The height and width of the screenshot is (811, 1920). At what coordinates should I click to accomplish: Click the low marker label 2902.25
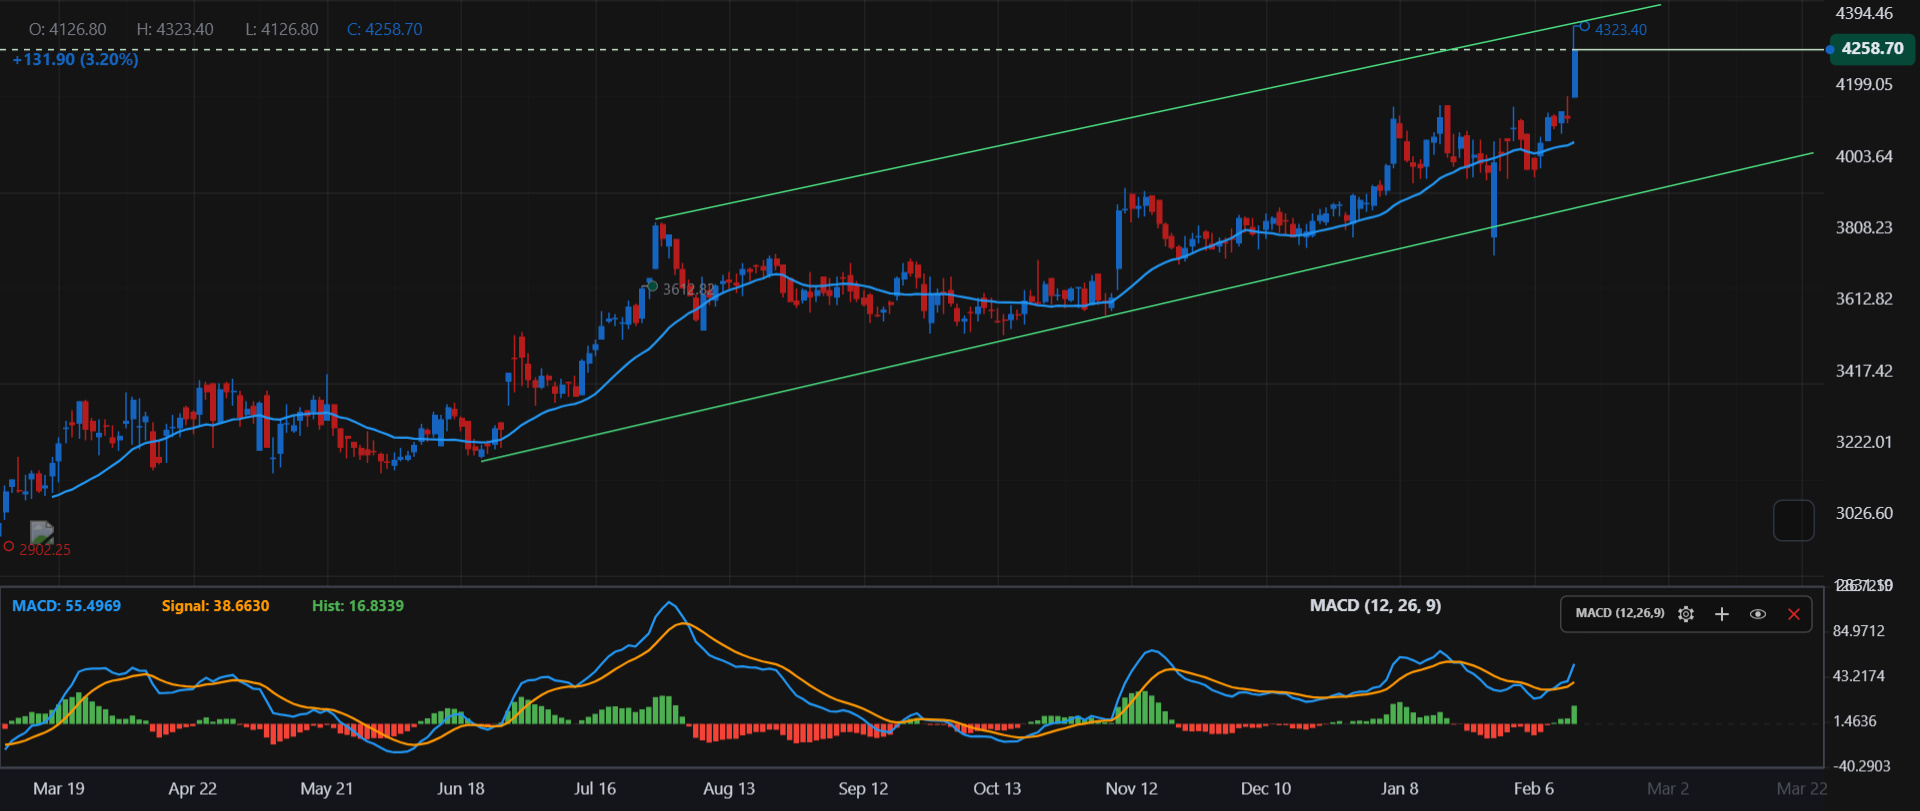[45, 550]
